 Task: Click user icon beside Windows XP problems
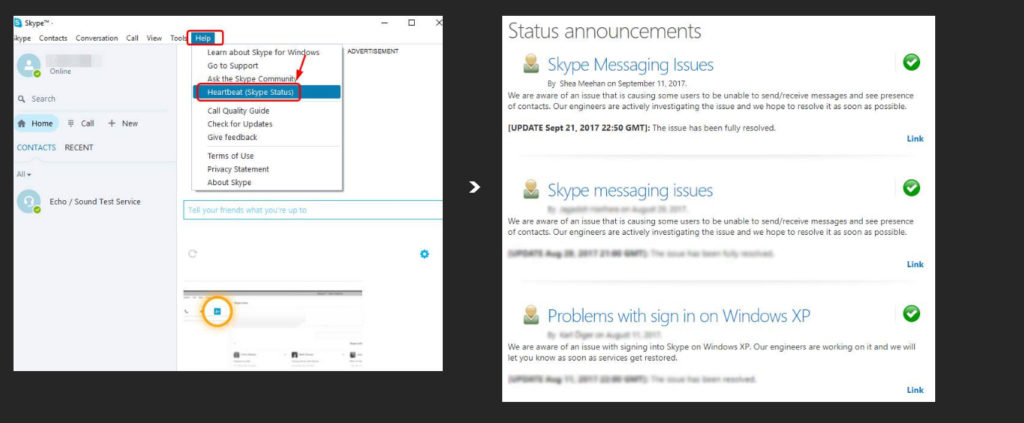tap(531, 315)
